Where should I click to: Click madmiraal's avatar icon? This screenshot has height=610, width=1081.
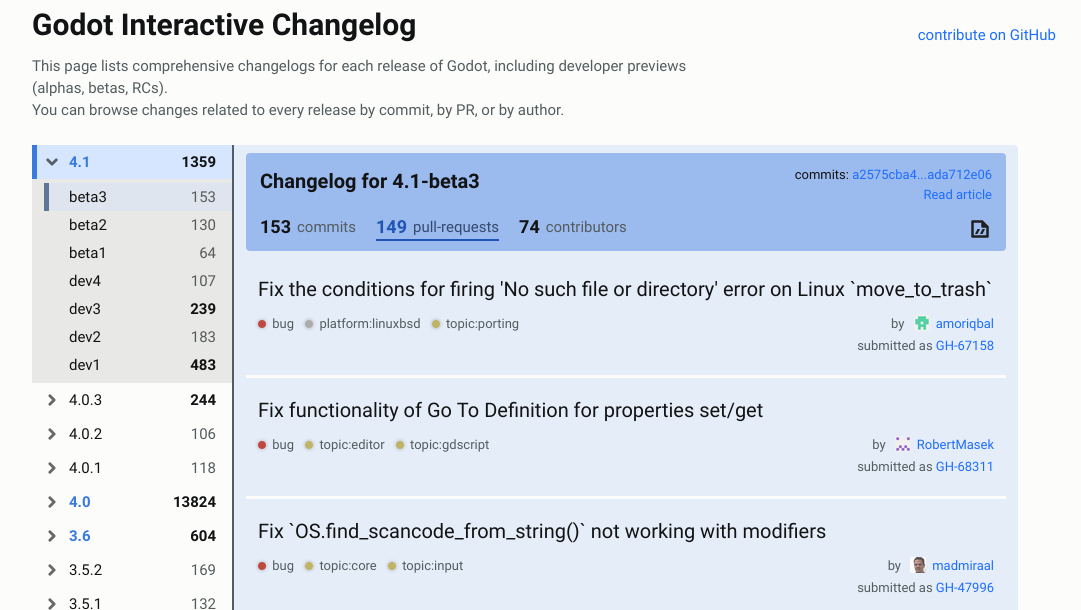(919, 565)
